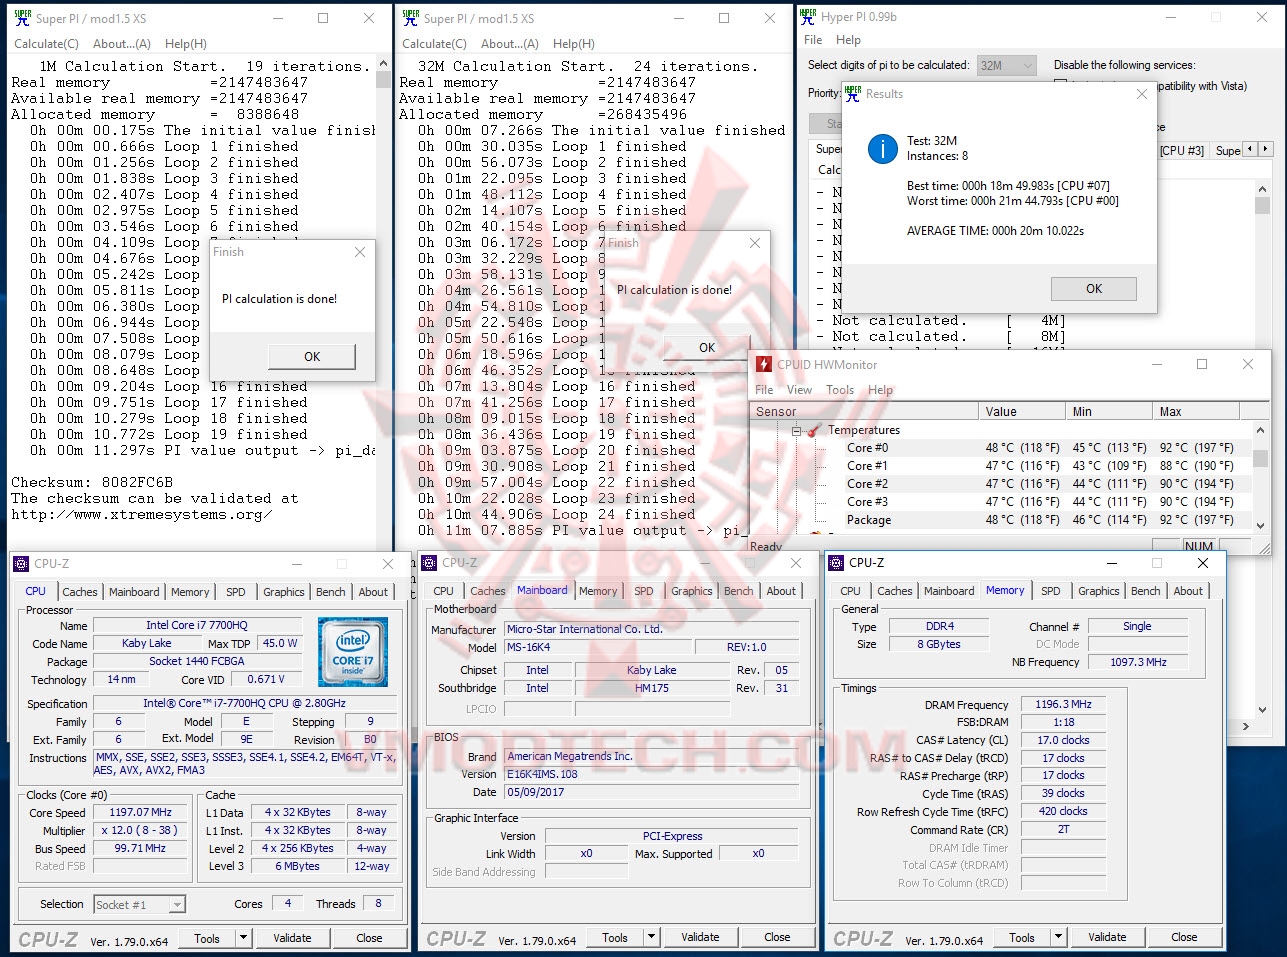1287x957 pixels.
Task: Open the Help(H) menu in the 32M Super PI window
Action: pos(574,44)
